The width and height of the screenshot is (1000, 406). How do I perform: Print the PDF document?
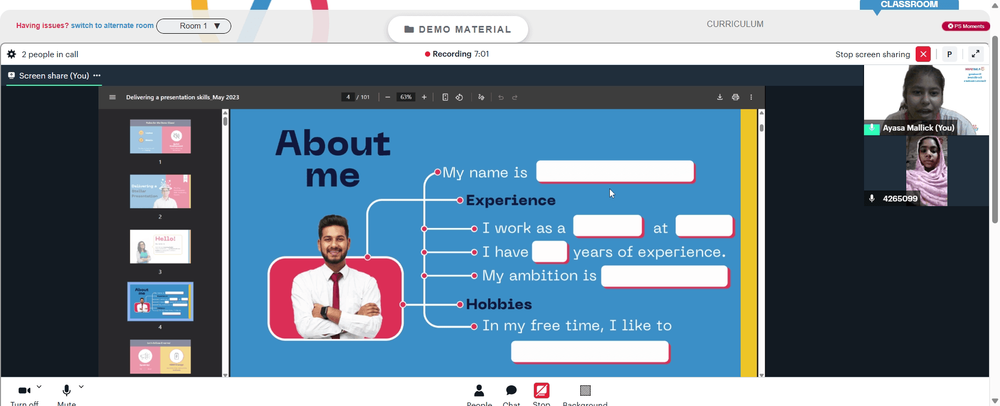[735, 98]
